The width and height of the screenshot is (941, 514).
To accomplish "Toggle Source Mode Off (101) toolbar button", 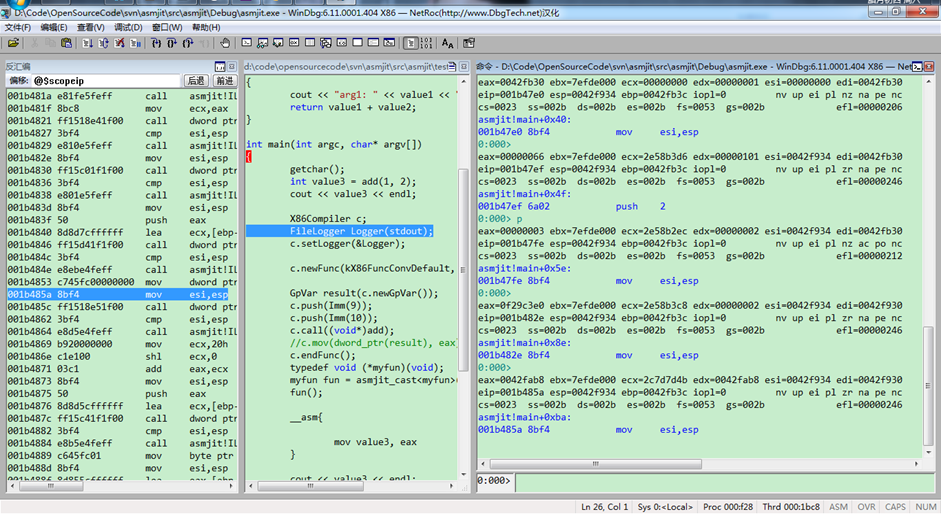I will [x=426, y=43].
